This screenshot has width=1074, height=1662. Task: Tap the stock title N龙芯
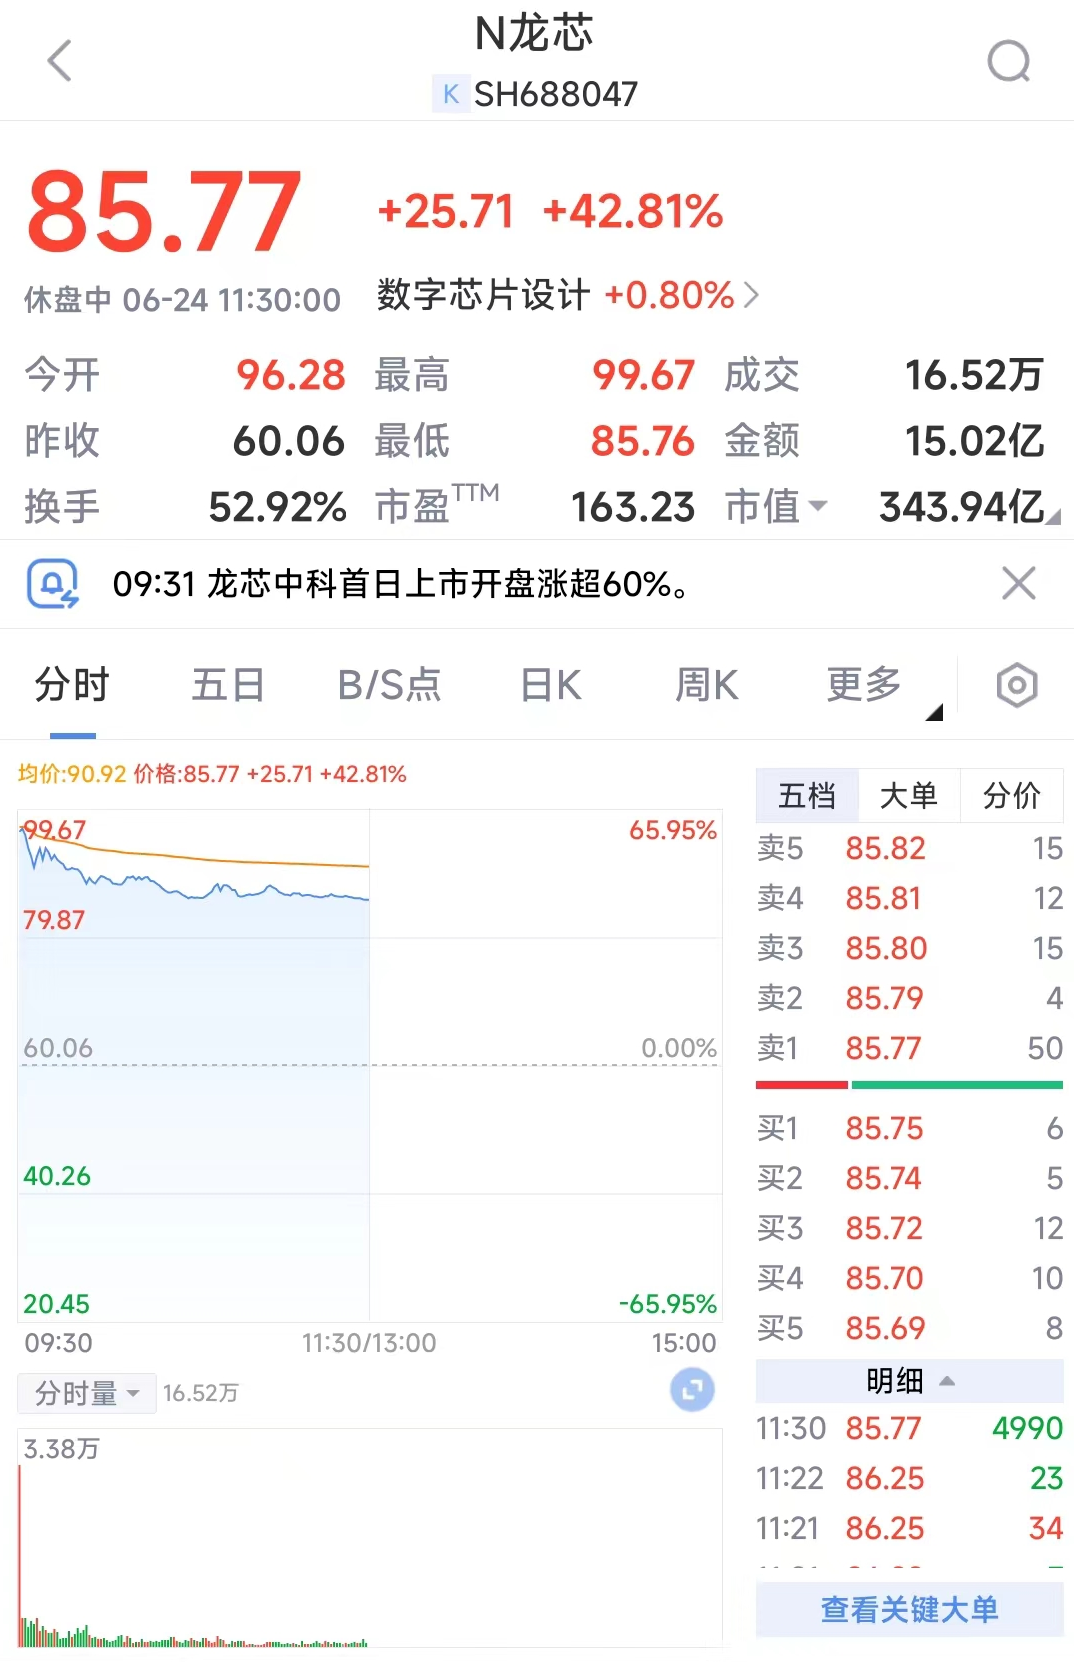[x=534, y=34]
